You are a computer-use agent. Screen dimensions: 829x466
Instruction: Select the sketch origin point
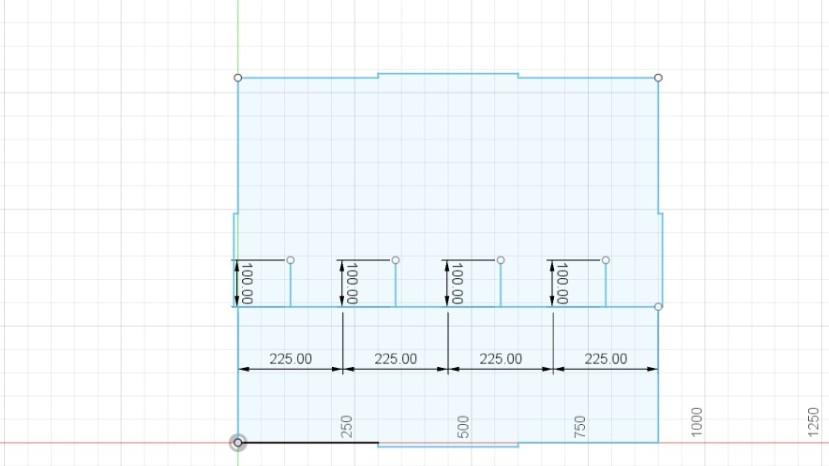[238, 442]
